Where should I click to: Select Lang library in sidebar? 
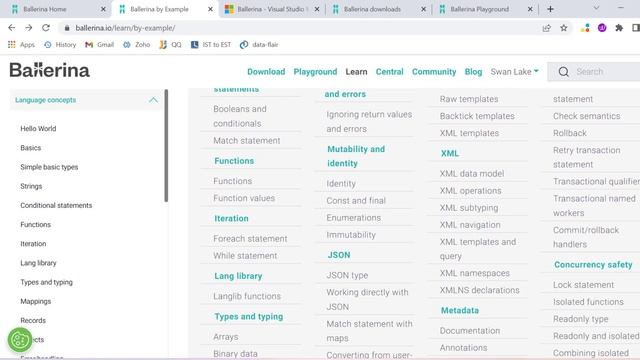pyautogui.click(x=38, y=263)
